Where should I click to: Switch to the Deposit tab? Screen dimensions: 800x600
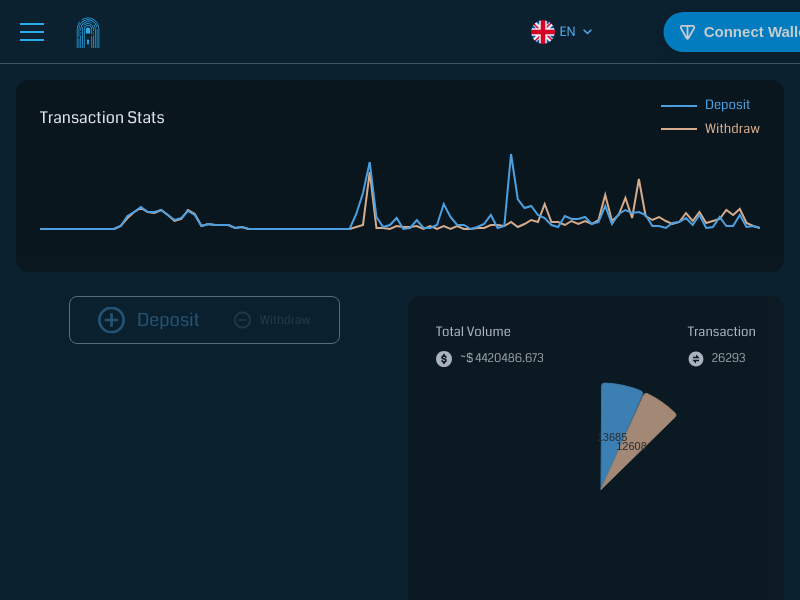167,320
